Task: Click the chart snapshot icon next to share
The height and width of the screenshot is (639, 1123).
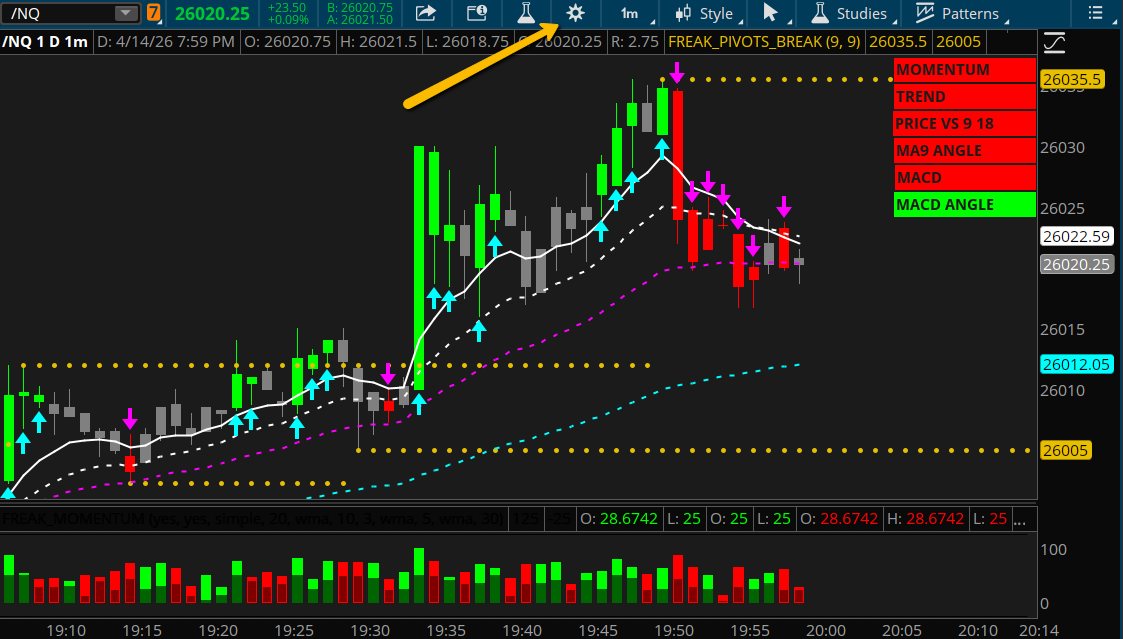Action: [477, 14]
